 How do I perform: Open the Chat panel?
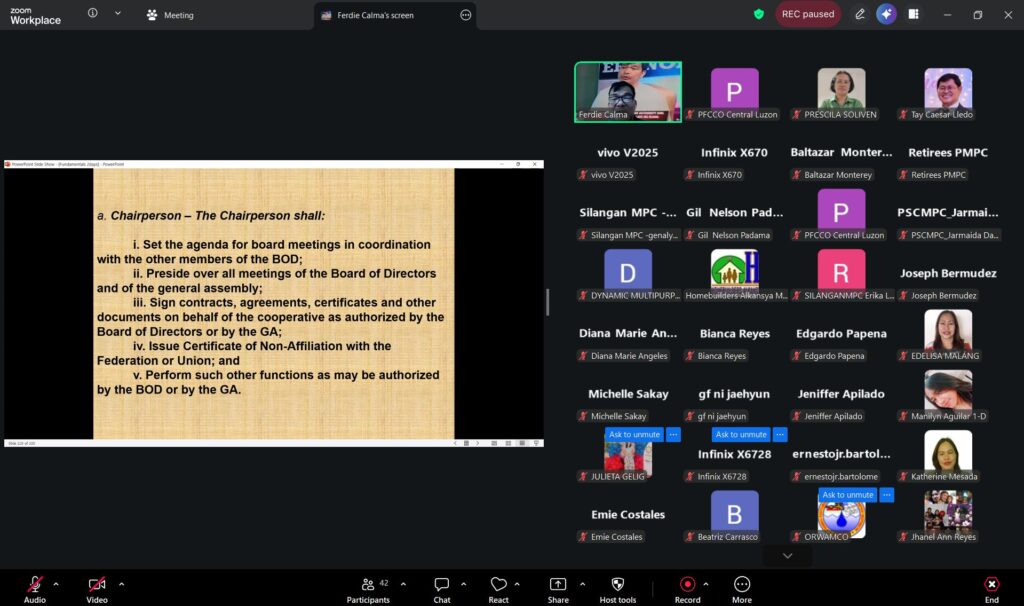(441, 588)
